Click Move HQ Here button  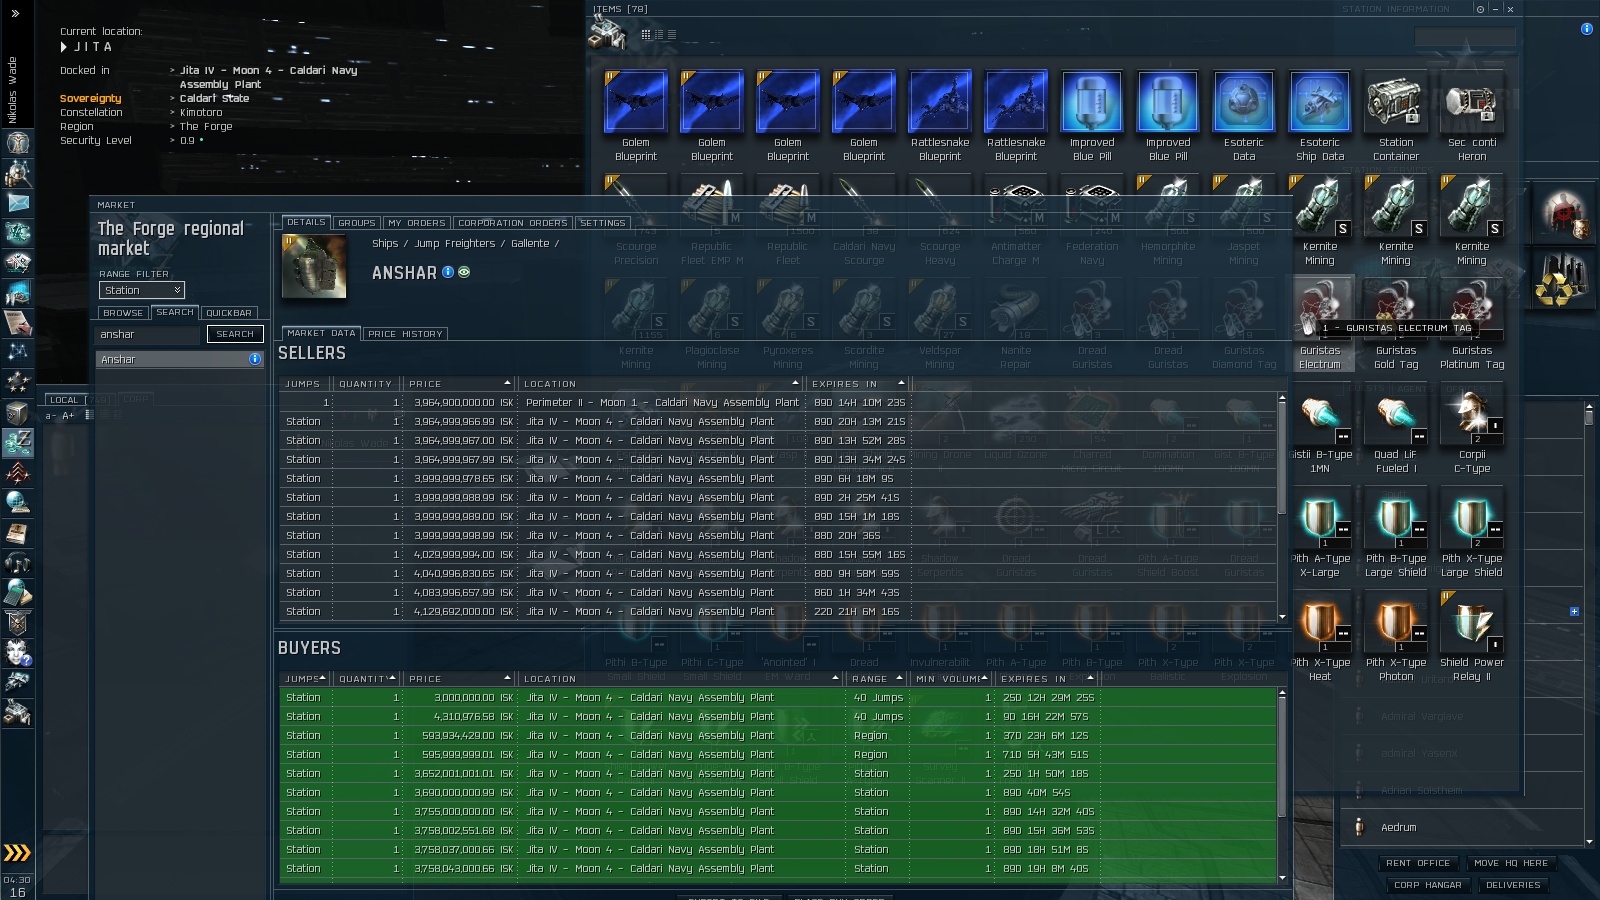coord(1511,863)
